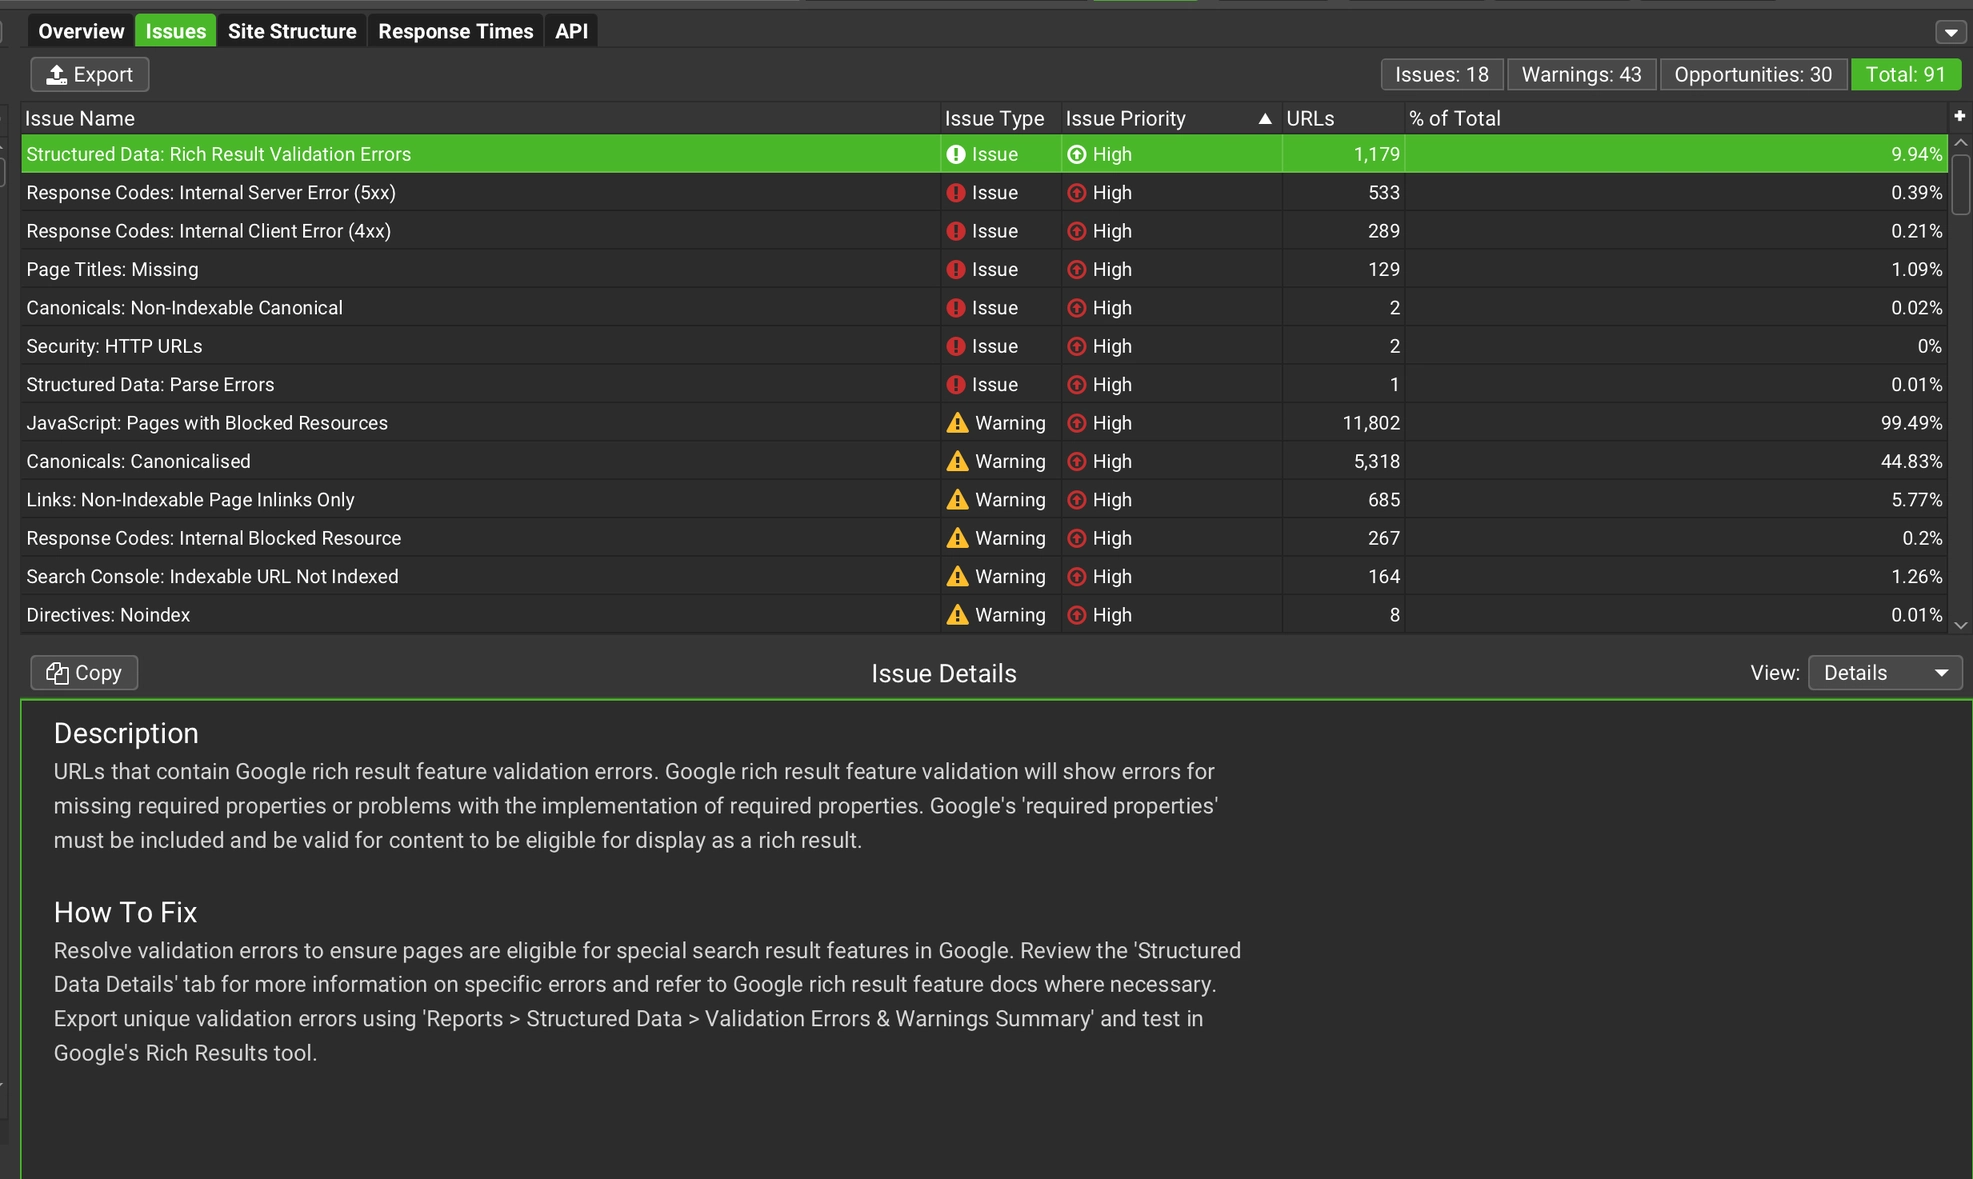This screenshot has height=1179, width=1973.
Task: Click the scrollbar down arrow
Action: (1960, 623)
